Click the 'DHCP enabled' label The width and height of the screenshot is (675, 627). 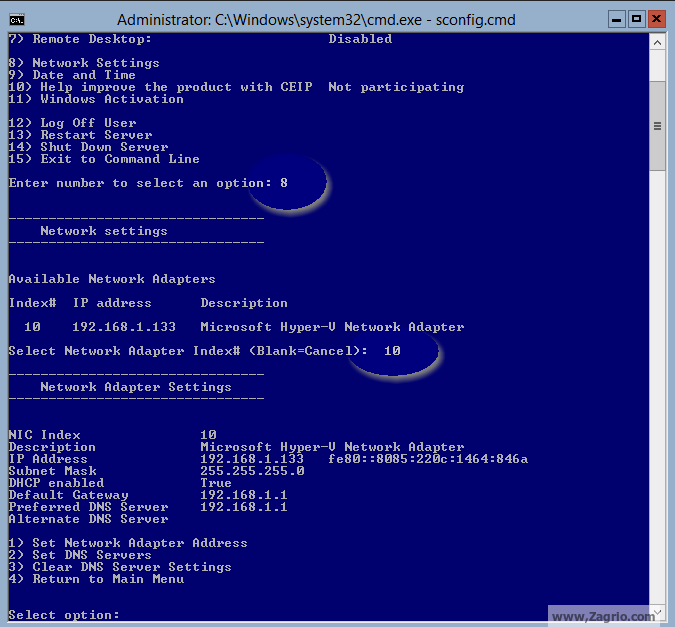tap(56, 483)
